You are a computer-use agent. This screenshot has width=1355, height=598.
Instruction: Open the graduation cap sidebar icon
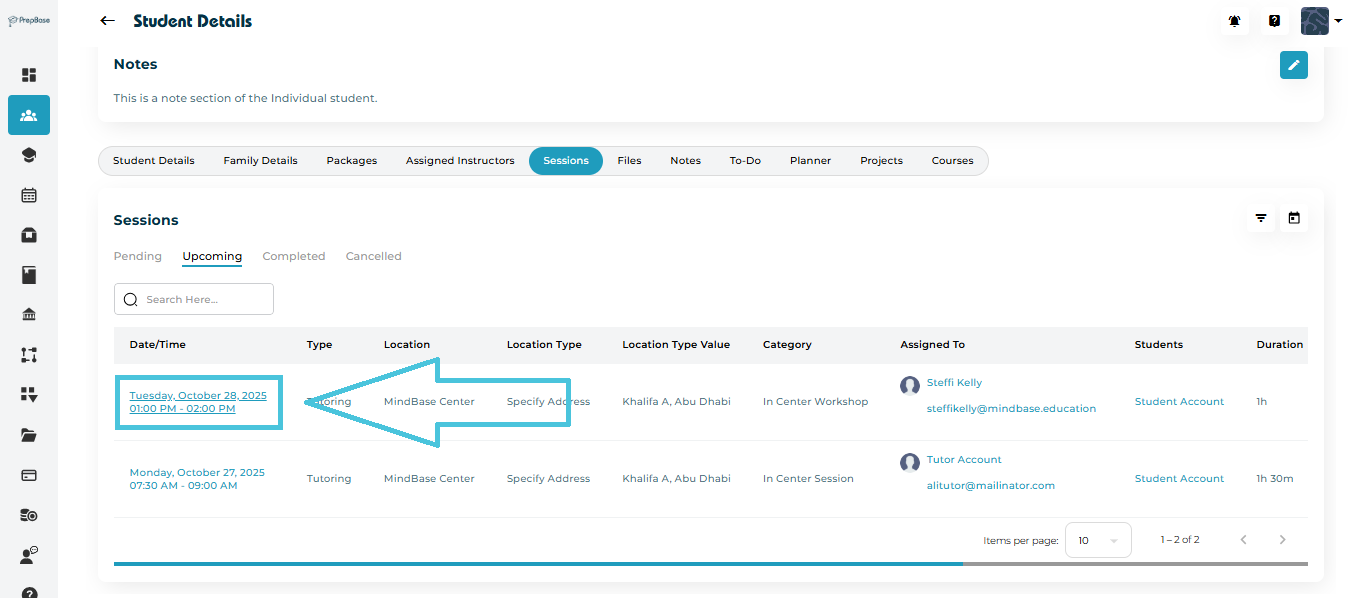pyautogui.click(x=29, y=155)
